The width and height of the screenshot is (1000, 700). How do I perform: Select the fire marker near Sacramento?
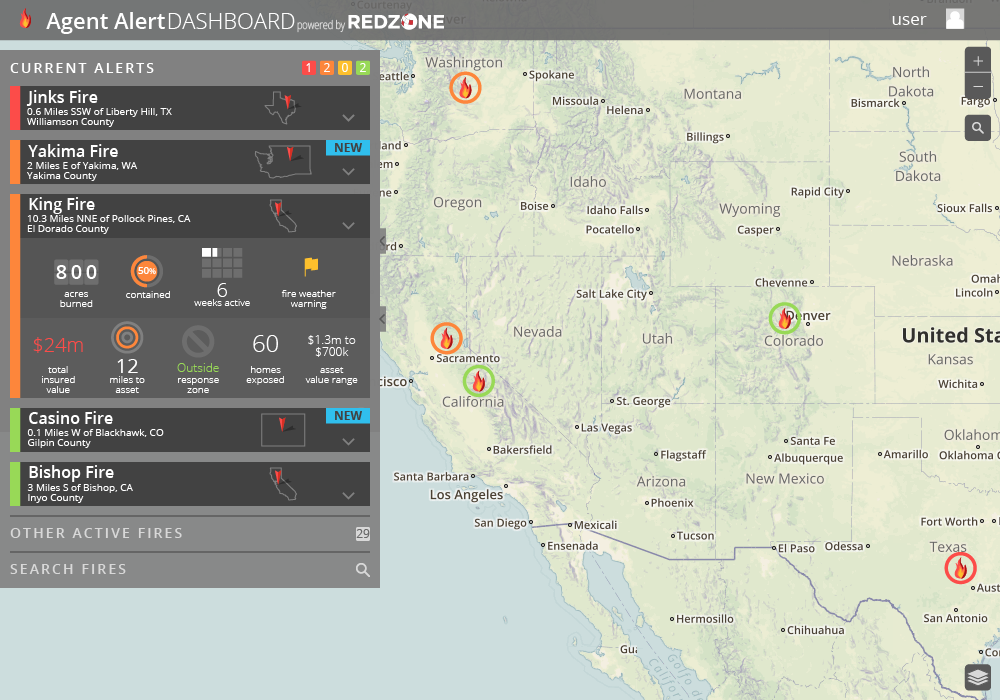(x=446, y=338)
